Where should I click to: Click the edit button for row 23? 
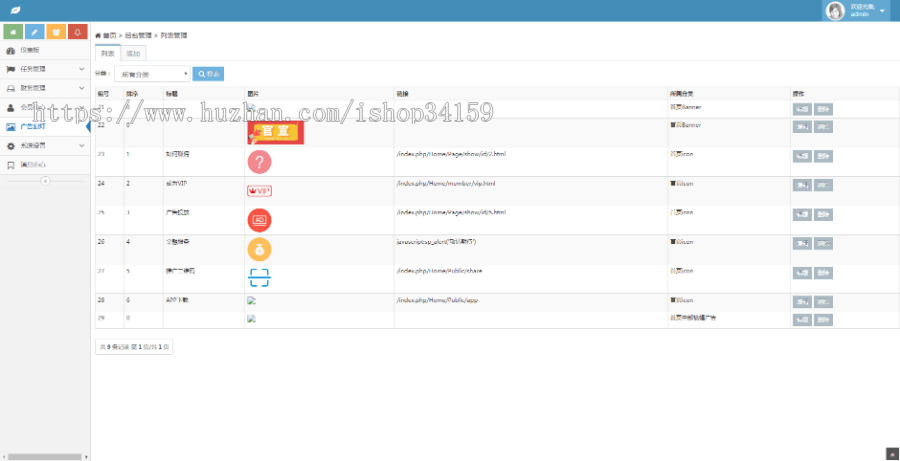[802, 156]
